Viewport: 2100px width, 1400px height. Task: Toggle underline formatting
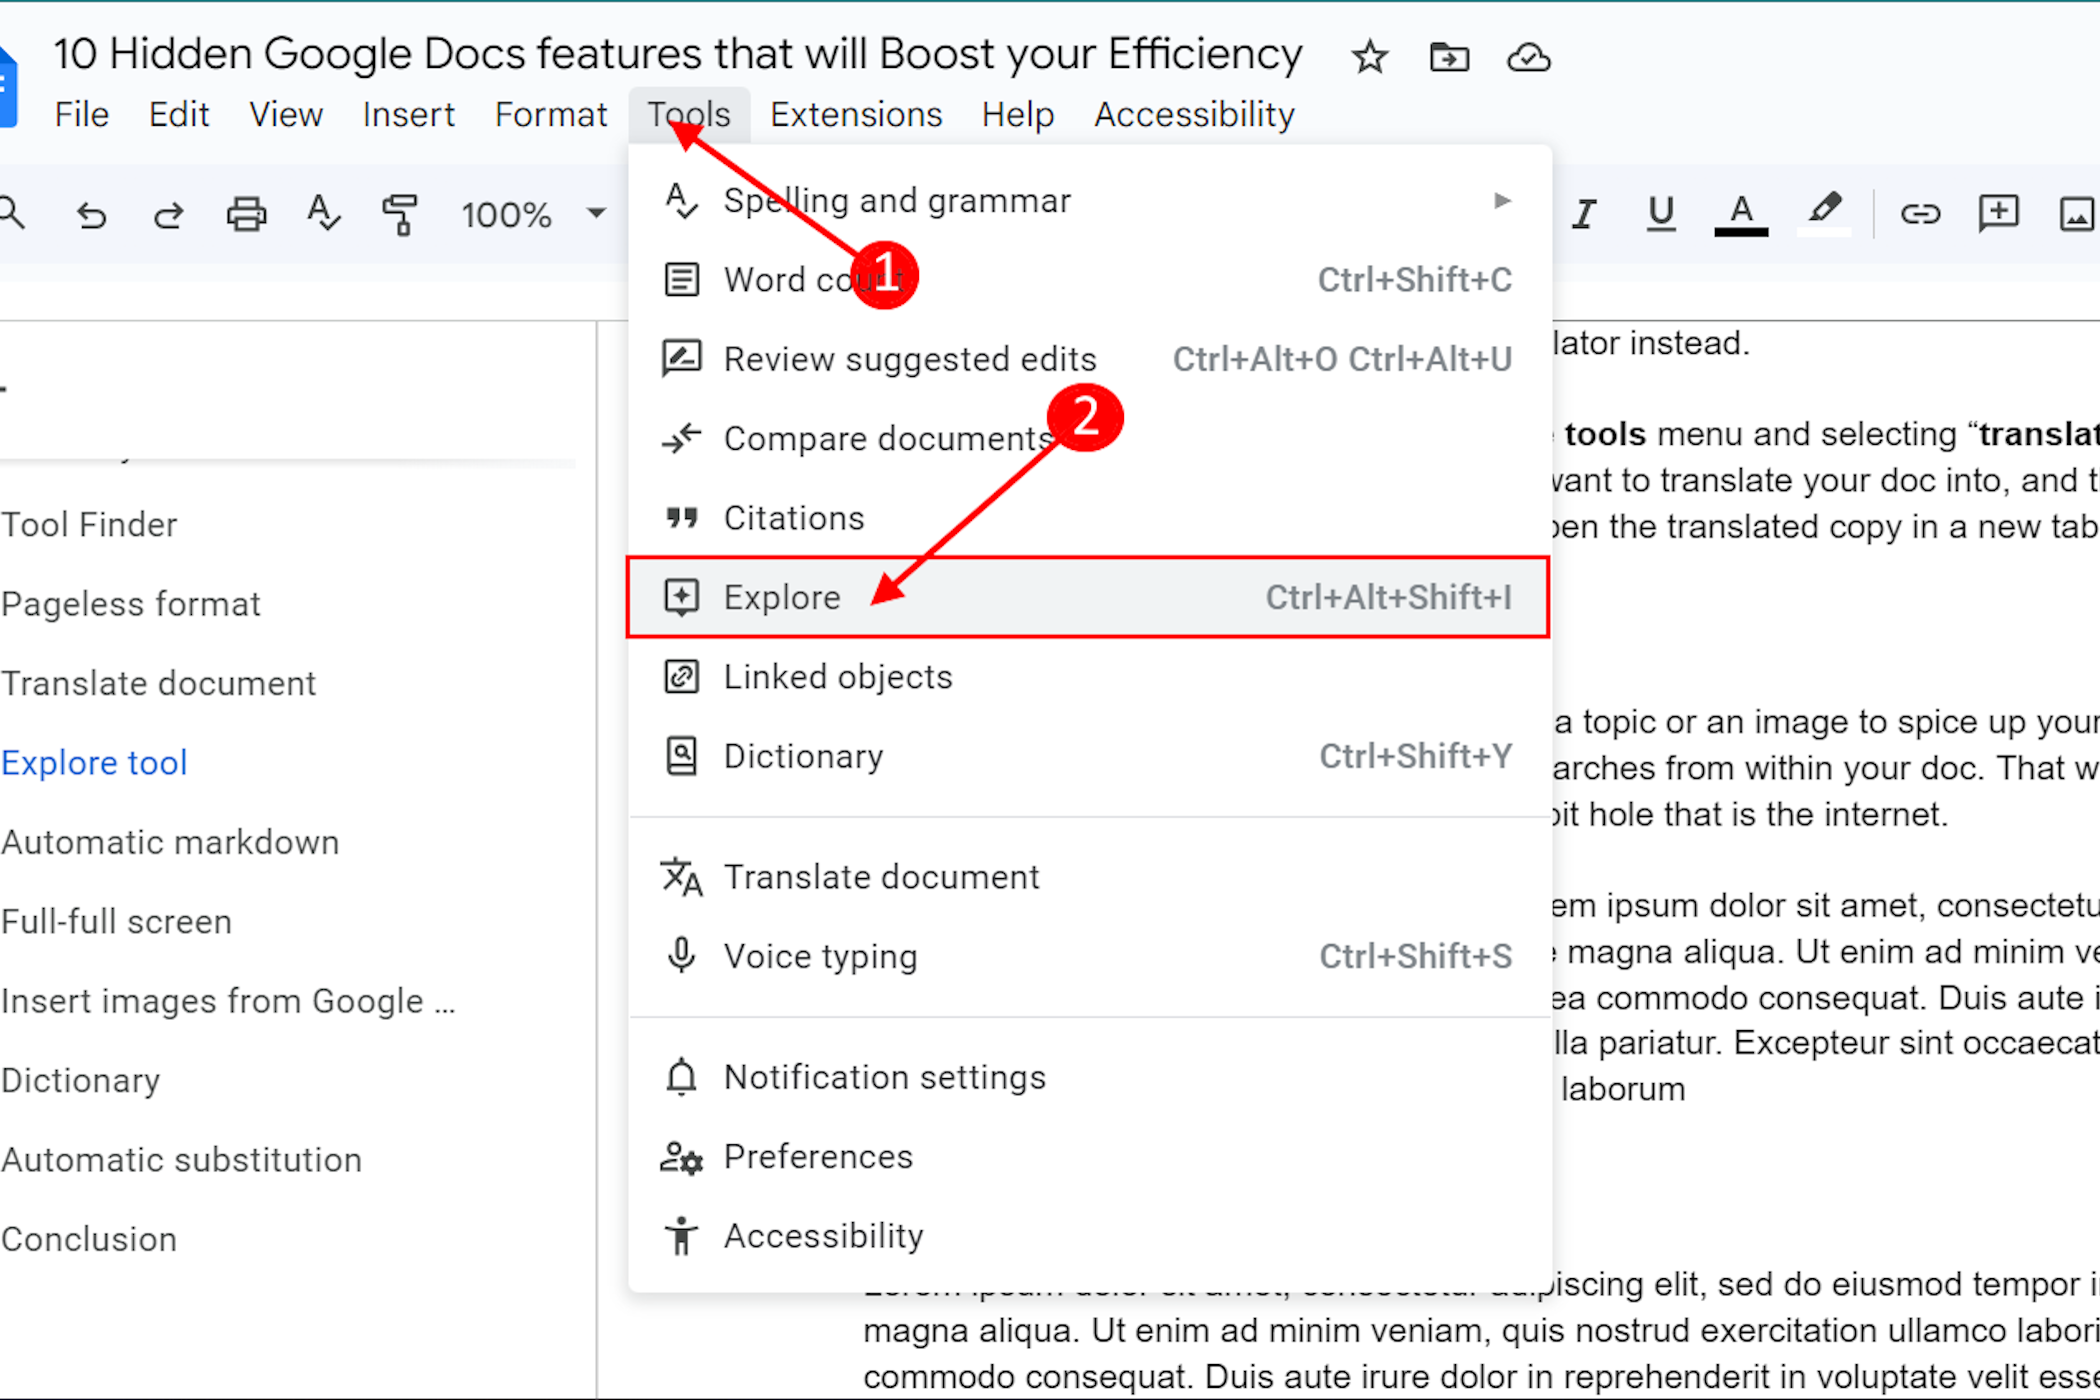pyautogui.click(x=1661, y=213)
